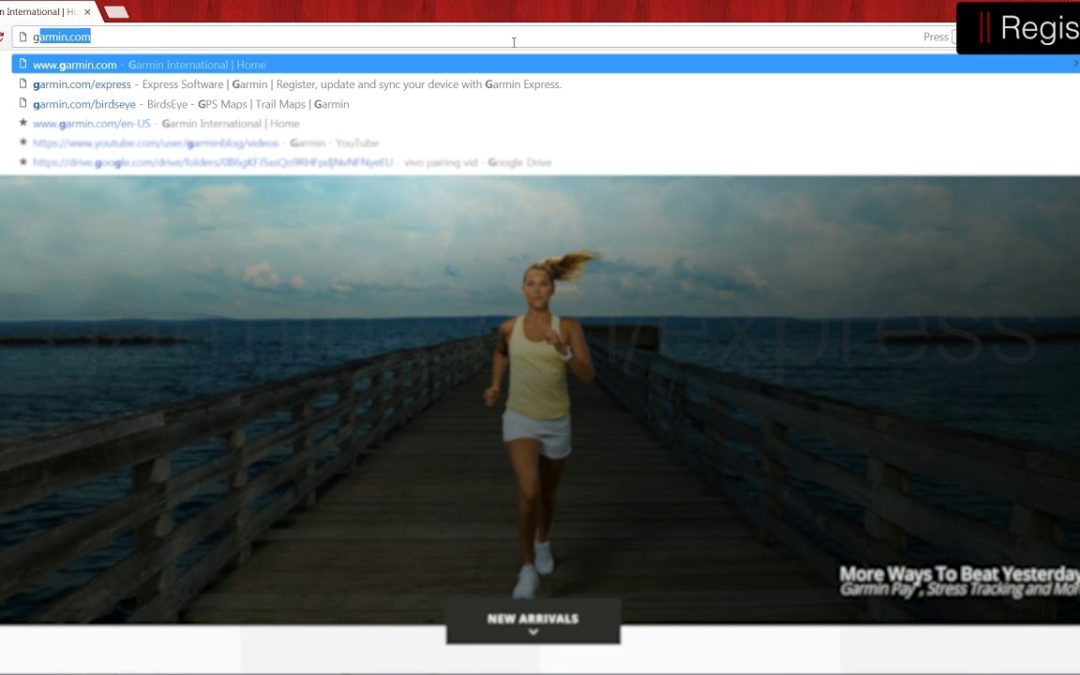Click the More Ways To Beat Yesterday banner text
The height and width of the screenshot is (675, 1080).
coord(958,574)
